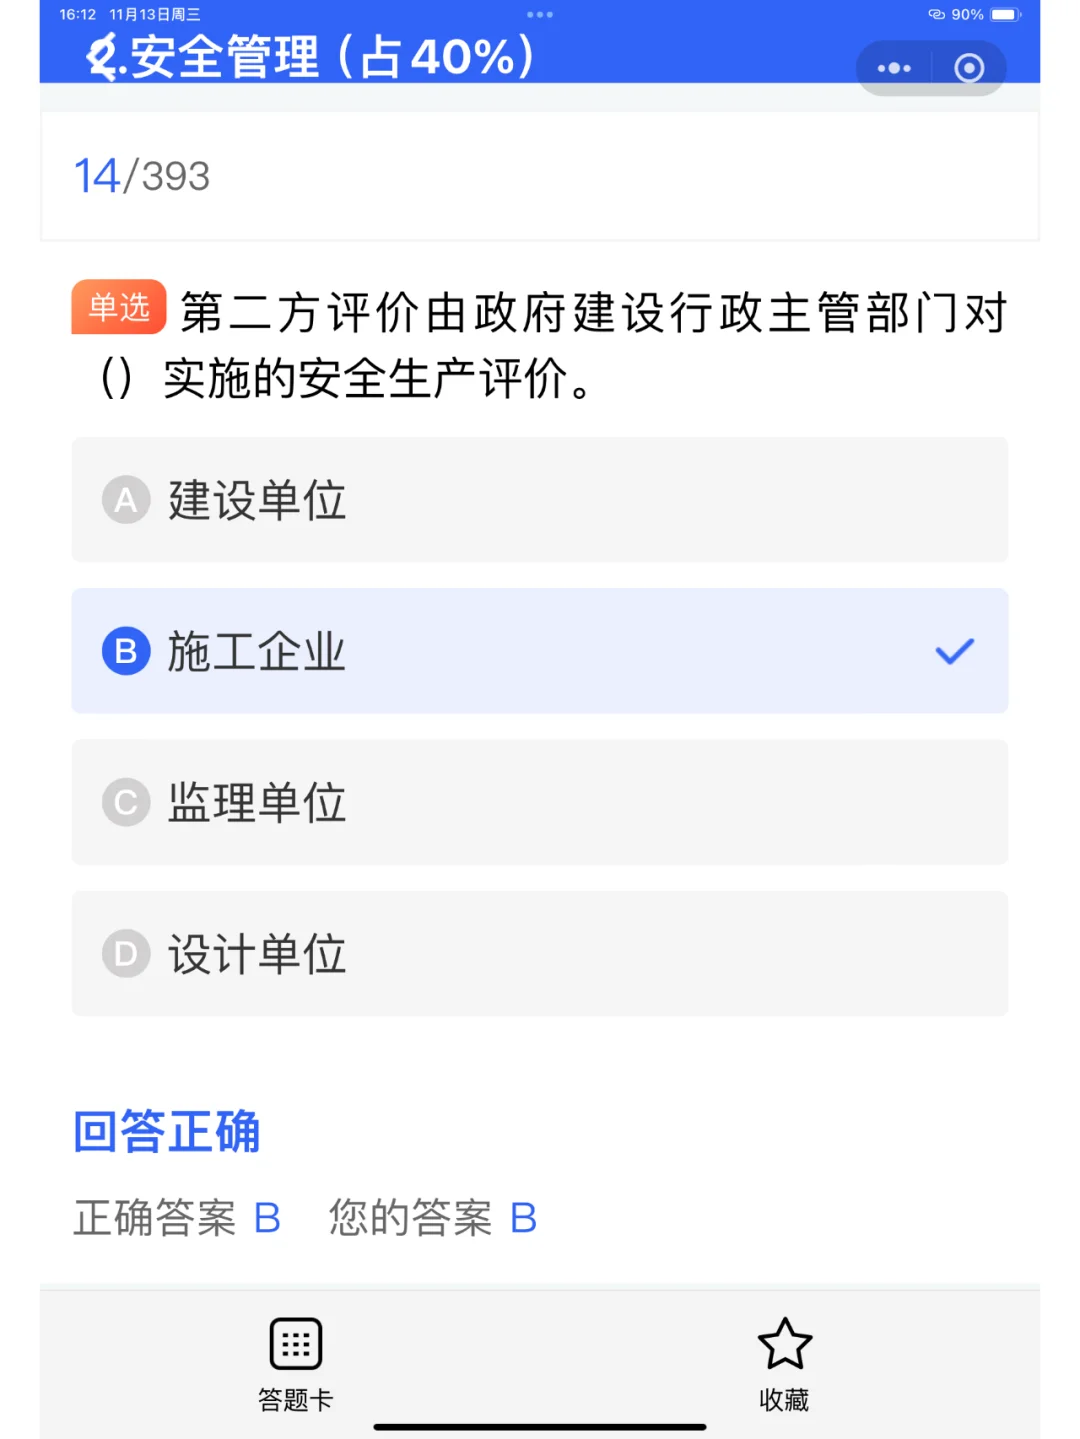Select option A radio circle
The height and width of the screenshot is (1439, 1080).
pyautogui.click(x=126, y=499)
